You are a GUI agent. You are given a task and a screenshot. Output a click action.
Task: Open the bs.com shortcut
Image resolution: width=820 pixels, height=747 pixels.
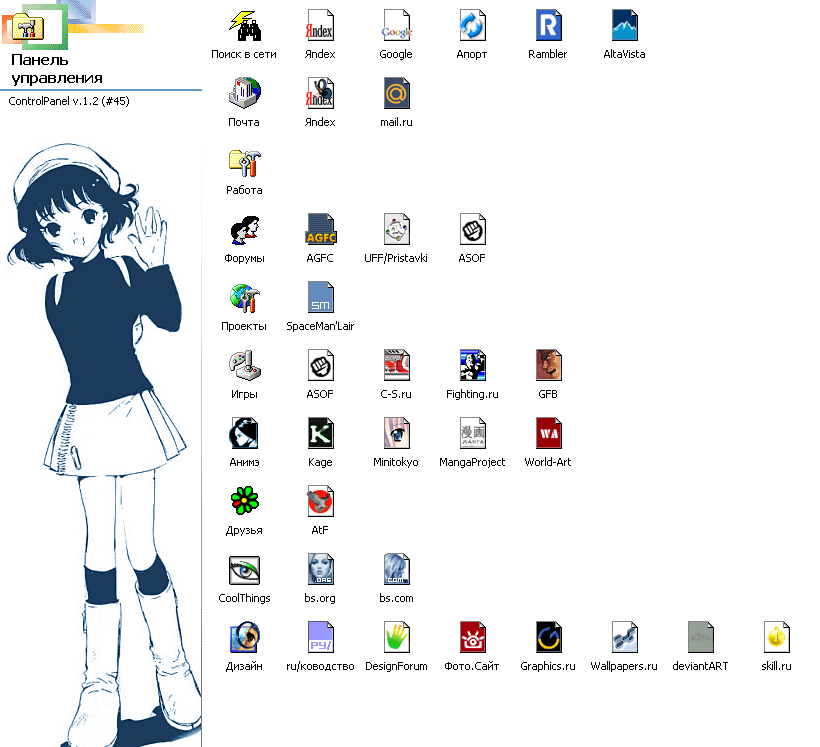396,570
